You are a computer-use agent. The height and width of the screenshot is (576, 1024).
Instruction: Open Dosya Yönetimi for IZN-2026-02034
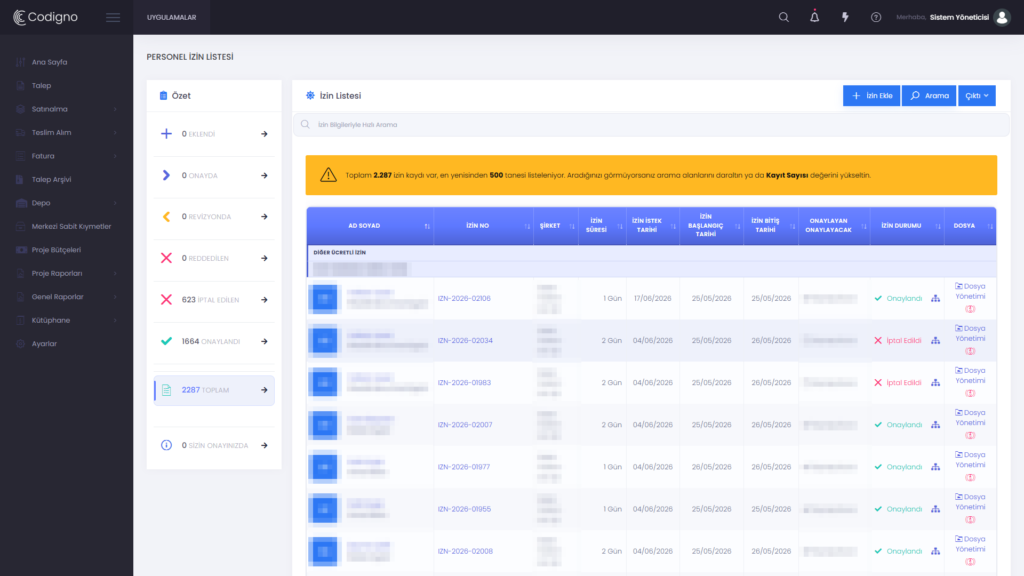970,334
